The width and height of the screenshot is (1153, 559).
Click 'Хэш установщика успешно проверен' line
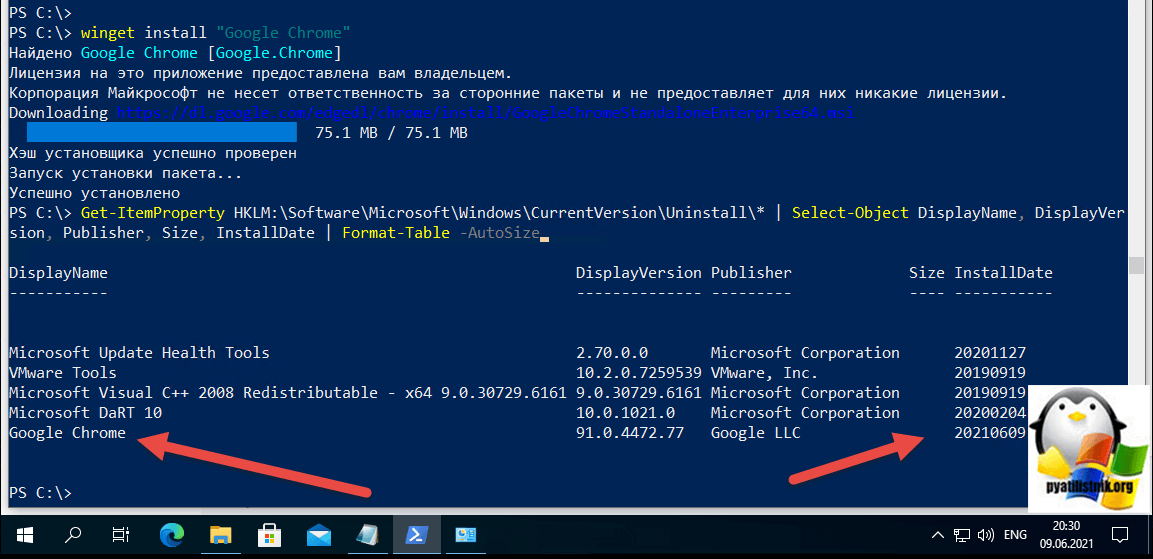point(153,154)
